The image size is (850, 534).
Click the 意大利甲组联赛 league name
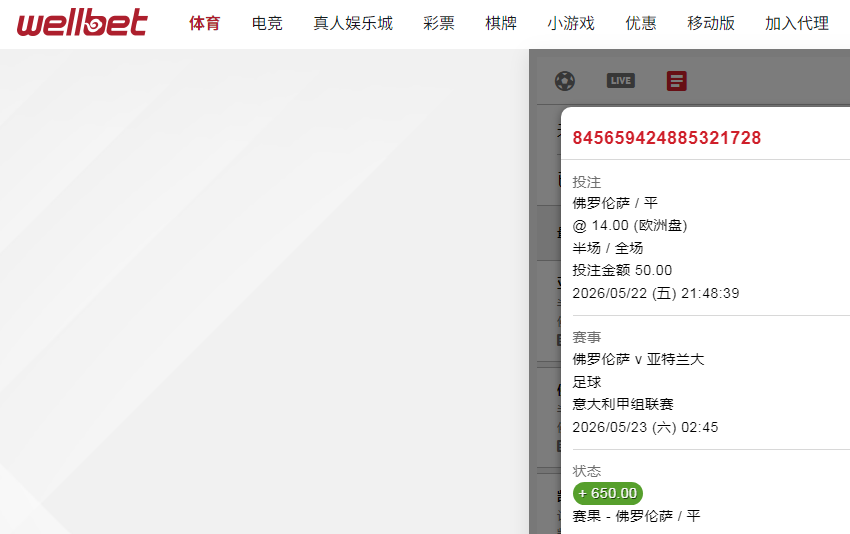623,404
